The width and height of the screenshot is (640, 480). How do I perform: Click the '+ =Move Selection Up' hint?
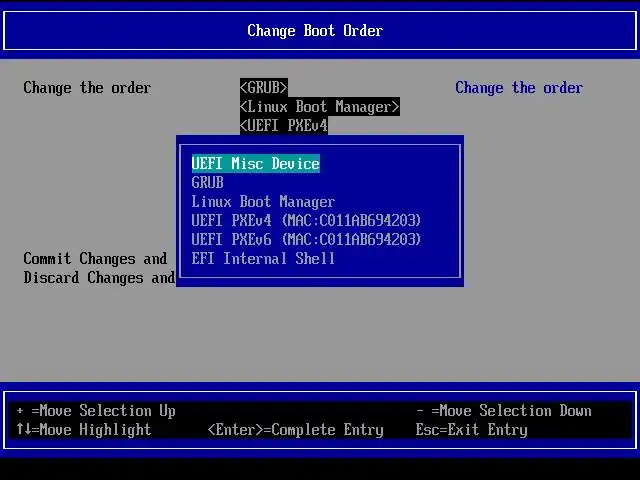click(96, 411)
